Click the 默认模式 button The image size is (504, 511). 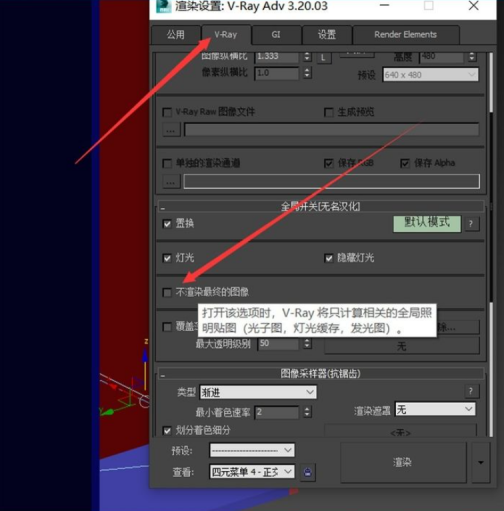pyautogui.click(x=427, y=223)
